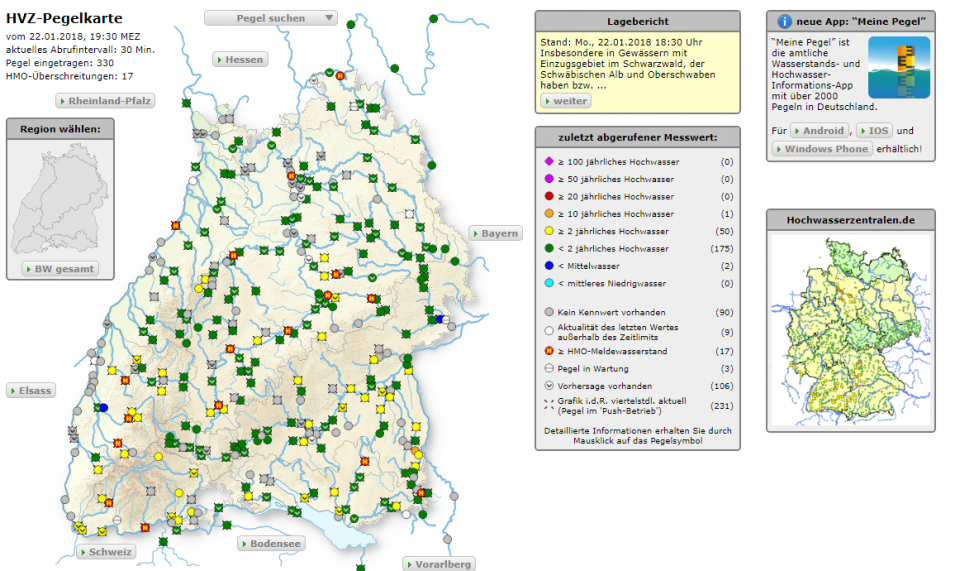Click the orange 10-year flood legend swatch
The height and width of the screenshot is (571, 960).
point(549,214)
